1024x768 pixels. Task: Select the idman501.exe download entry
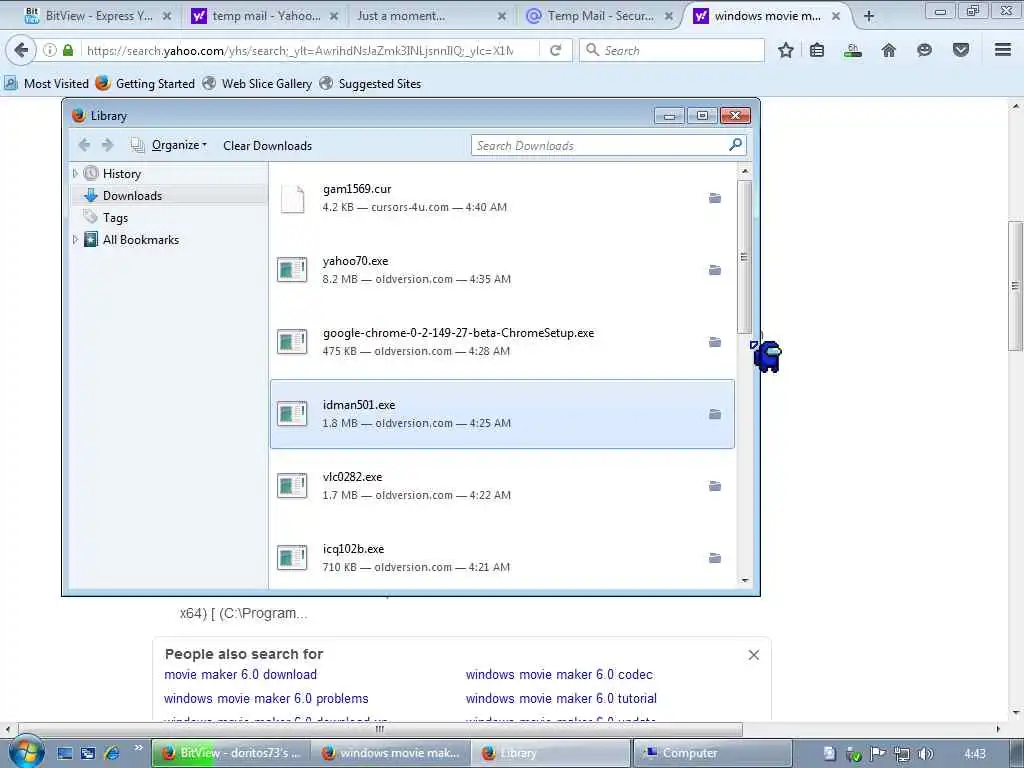tap(502, 414)
